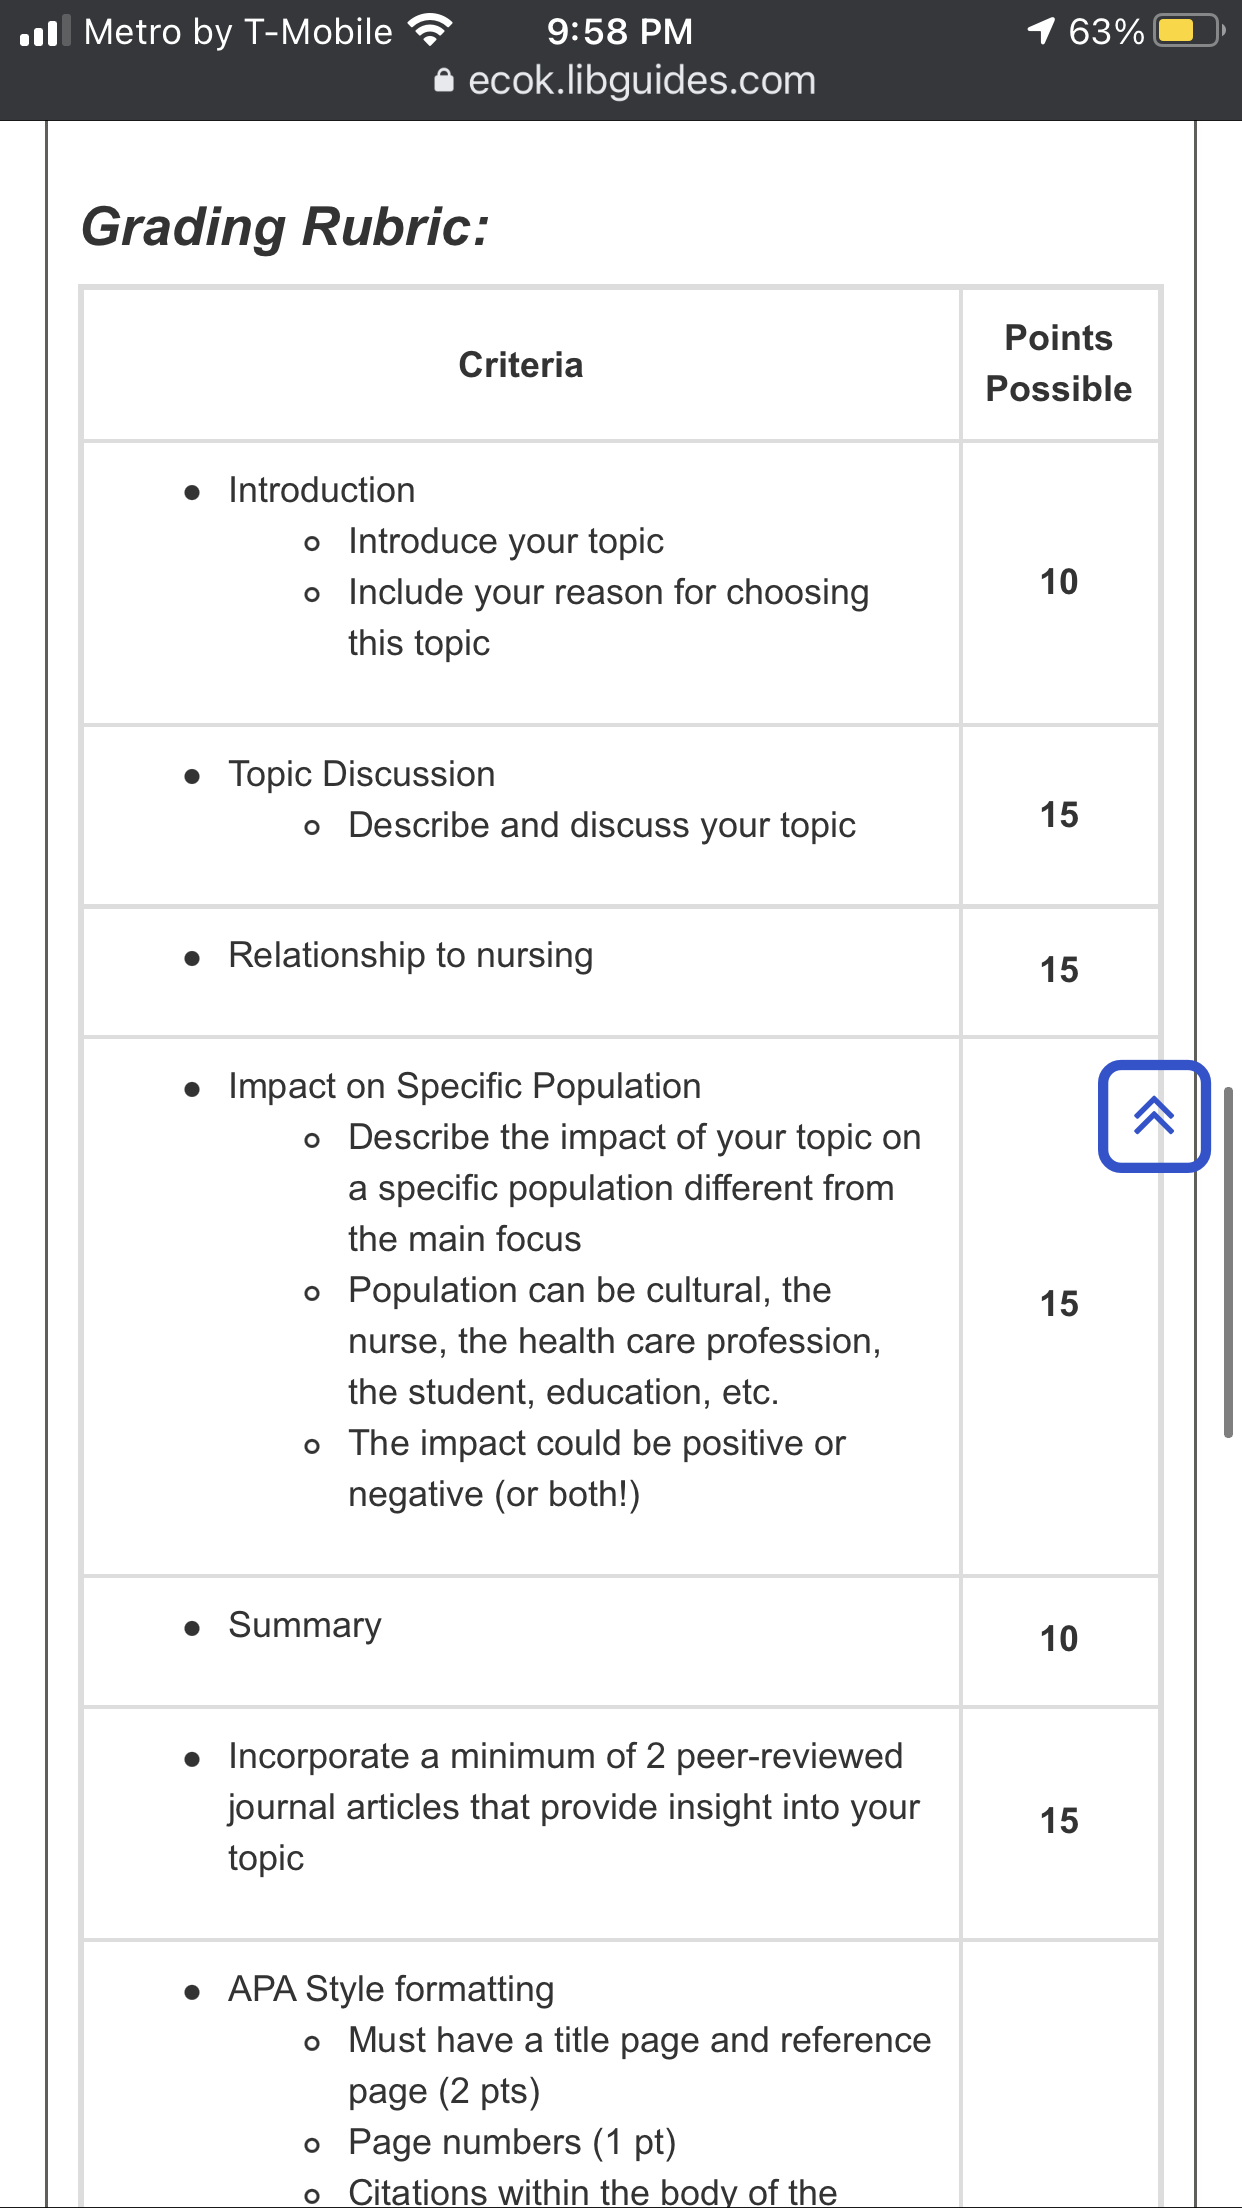The height and width of the screenshot is (2208, 1242).
Task: Tap the 9:58 PM clock in status bar
Action: pos(620,31)
